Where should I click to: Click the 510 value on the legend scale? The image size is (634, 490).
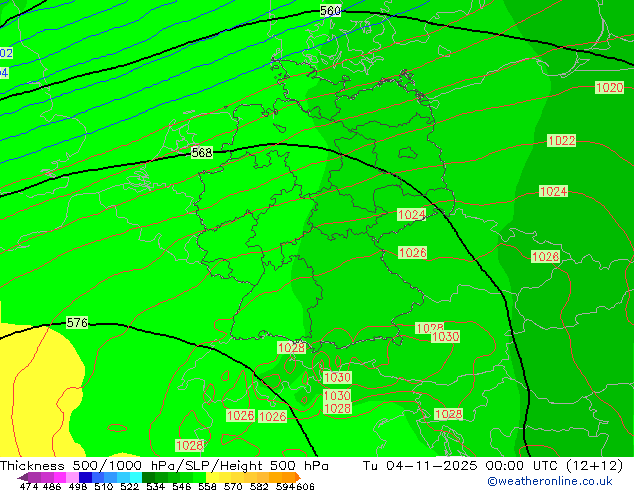[x=104, y=486]
